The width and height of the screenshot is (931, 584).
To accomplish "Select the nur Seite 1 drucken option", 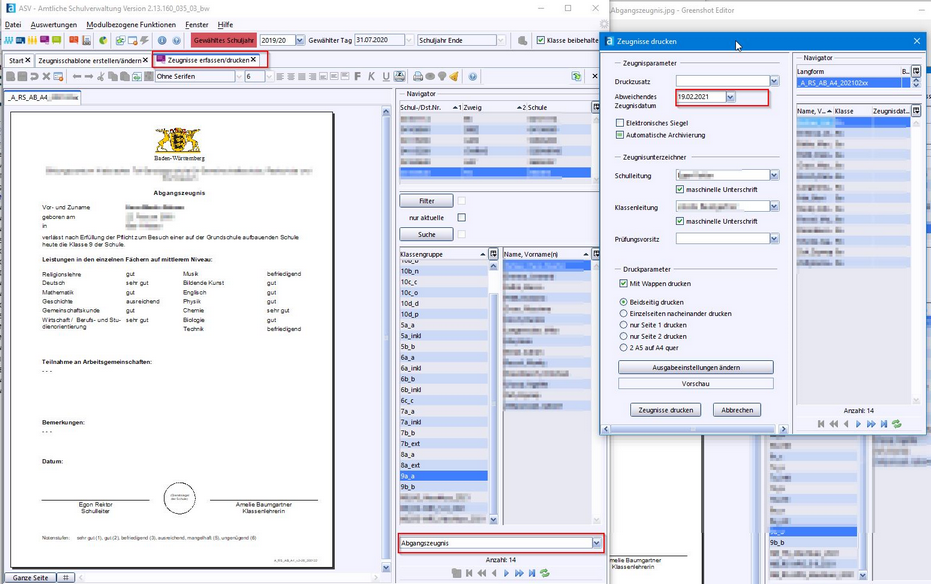I will tap(624, 325).
